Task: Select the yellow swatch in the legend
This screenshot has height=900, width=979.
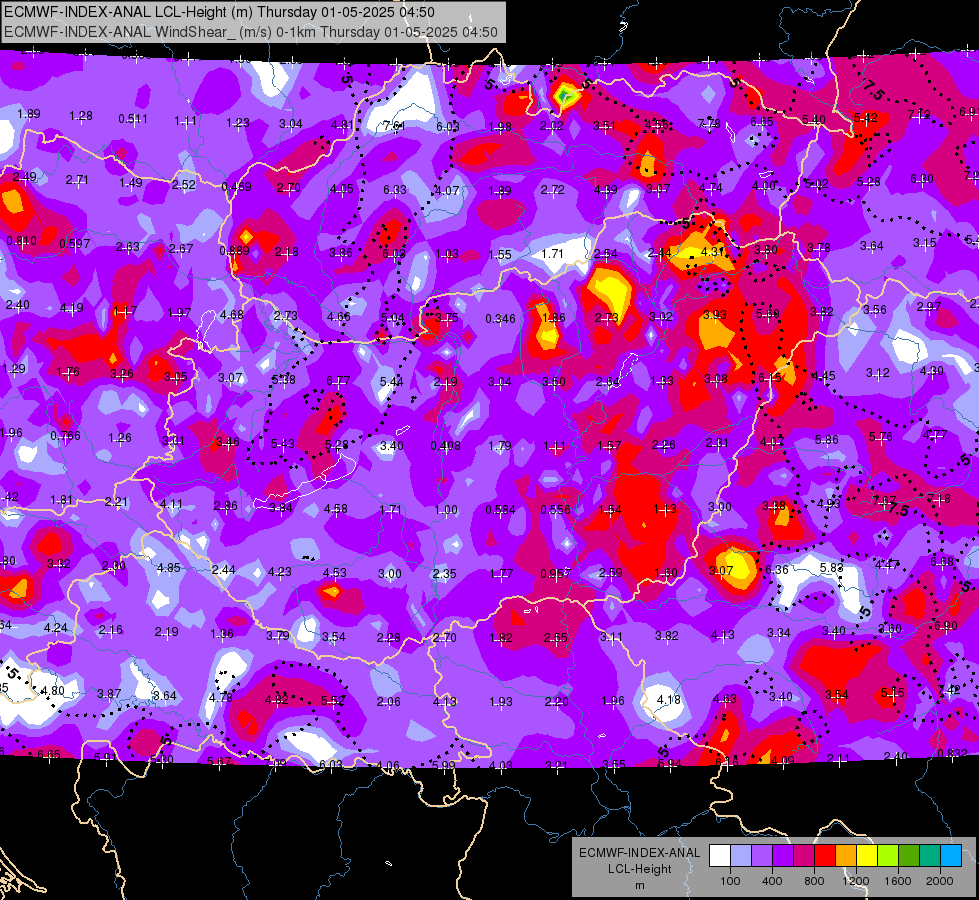Action: click(x=867, y=855)
